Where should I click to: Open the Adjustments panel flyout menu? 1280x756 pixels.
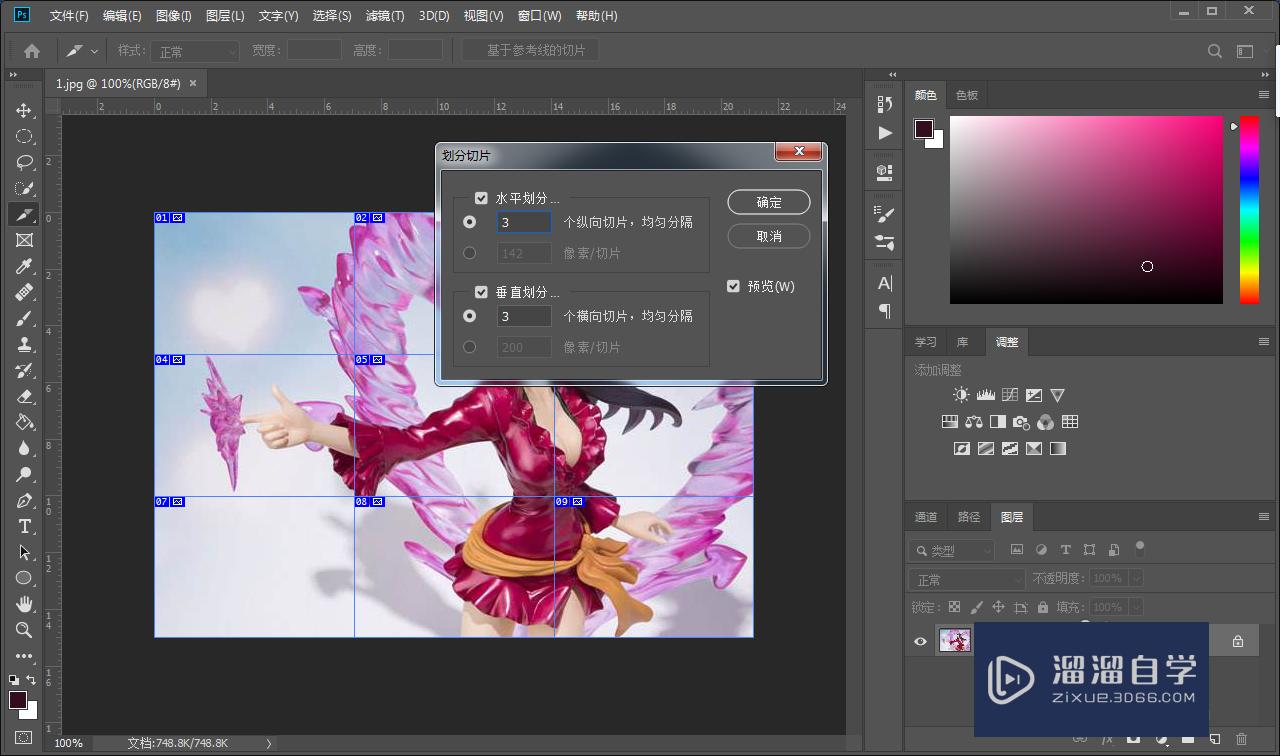1264,341
